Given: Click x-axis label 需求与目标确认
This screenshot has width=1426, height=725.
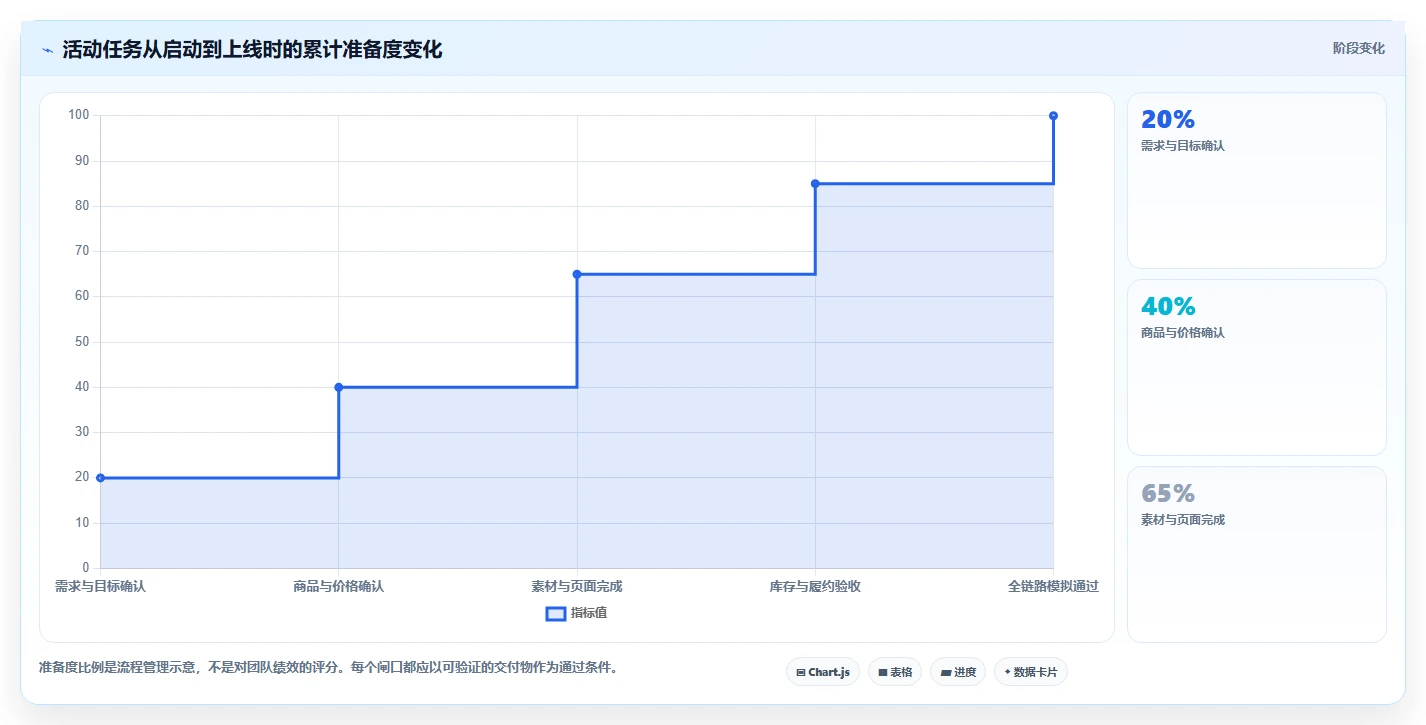Looking at the screenshot, I should [100, 586].
